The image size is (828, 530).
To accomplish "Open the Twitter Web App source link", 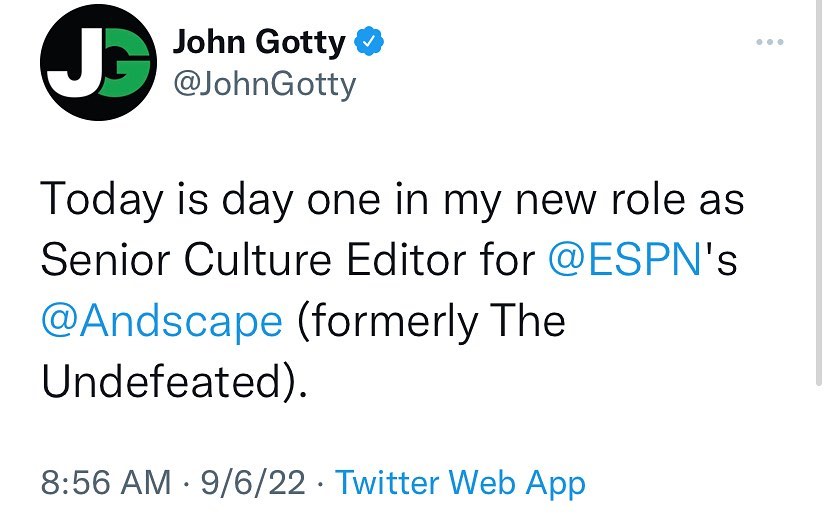I will pyautogui.click(x=460, y=482).
